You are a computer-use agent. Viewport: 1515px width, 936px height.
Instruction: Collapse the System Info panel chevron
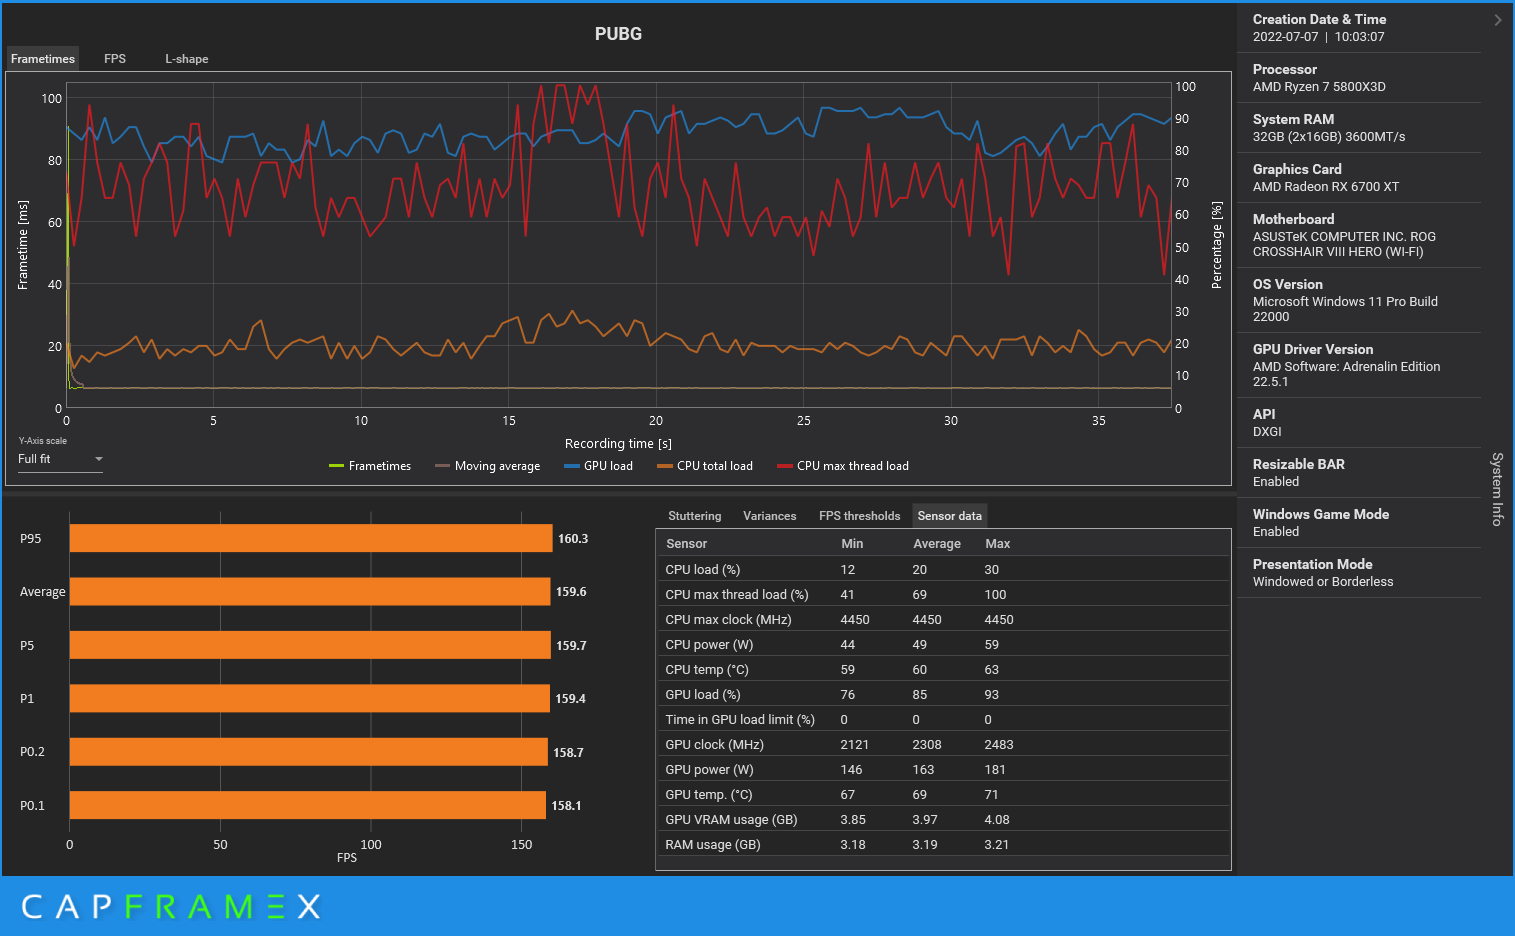(1497, 20)
